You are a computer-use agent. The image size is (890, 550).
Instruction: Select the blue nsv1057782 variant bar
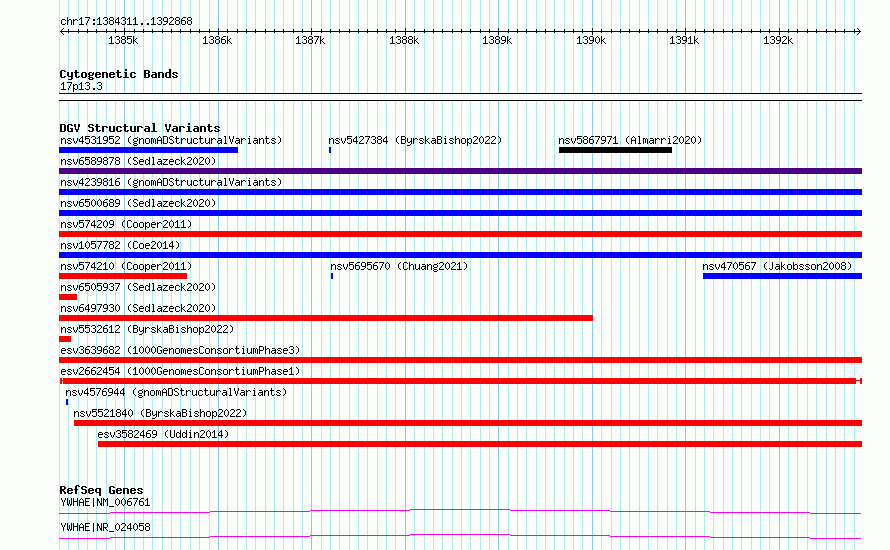point(460,255)
